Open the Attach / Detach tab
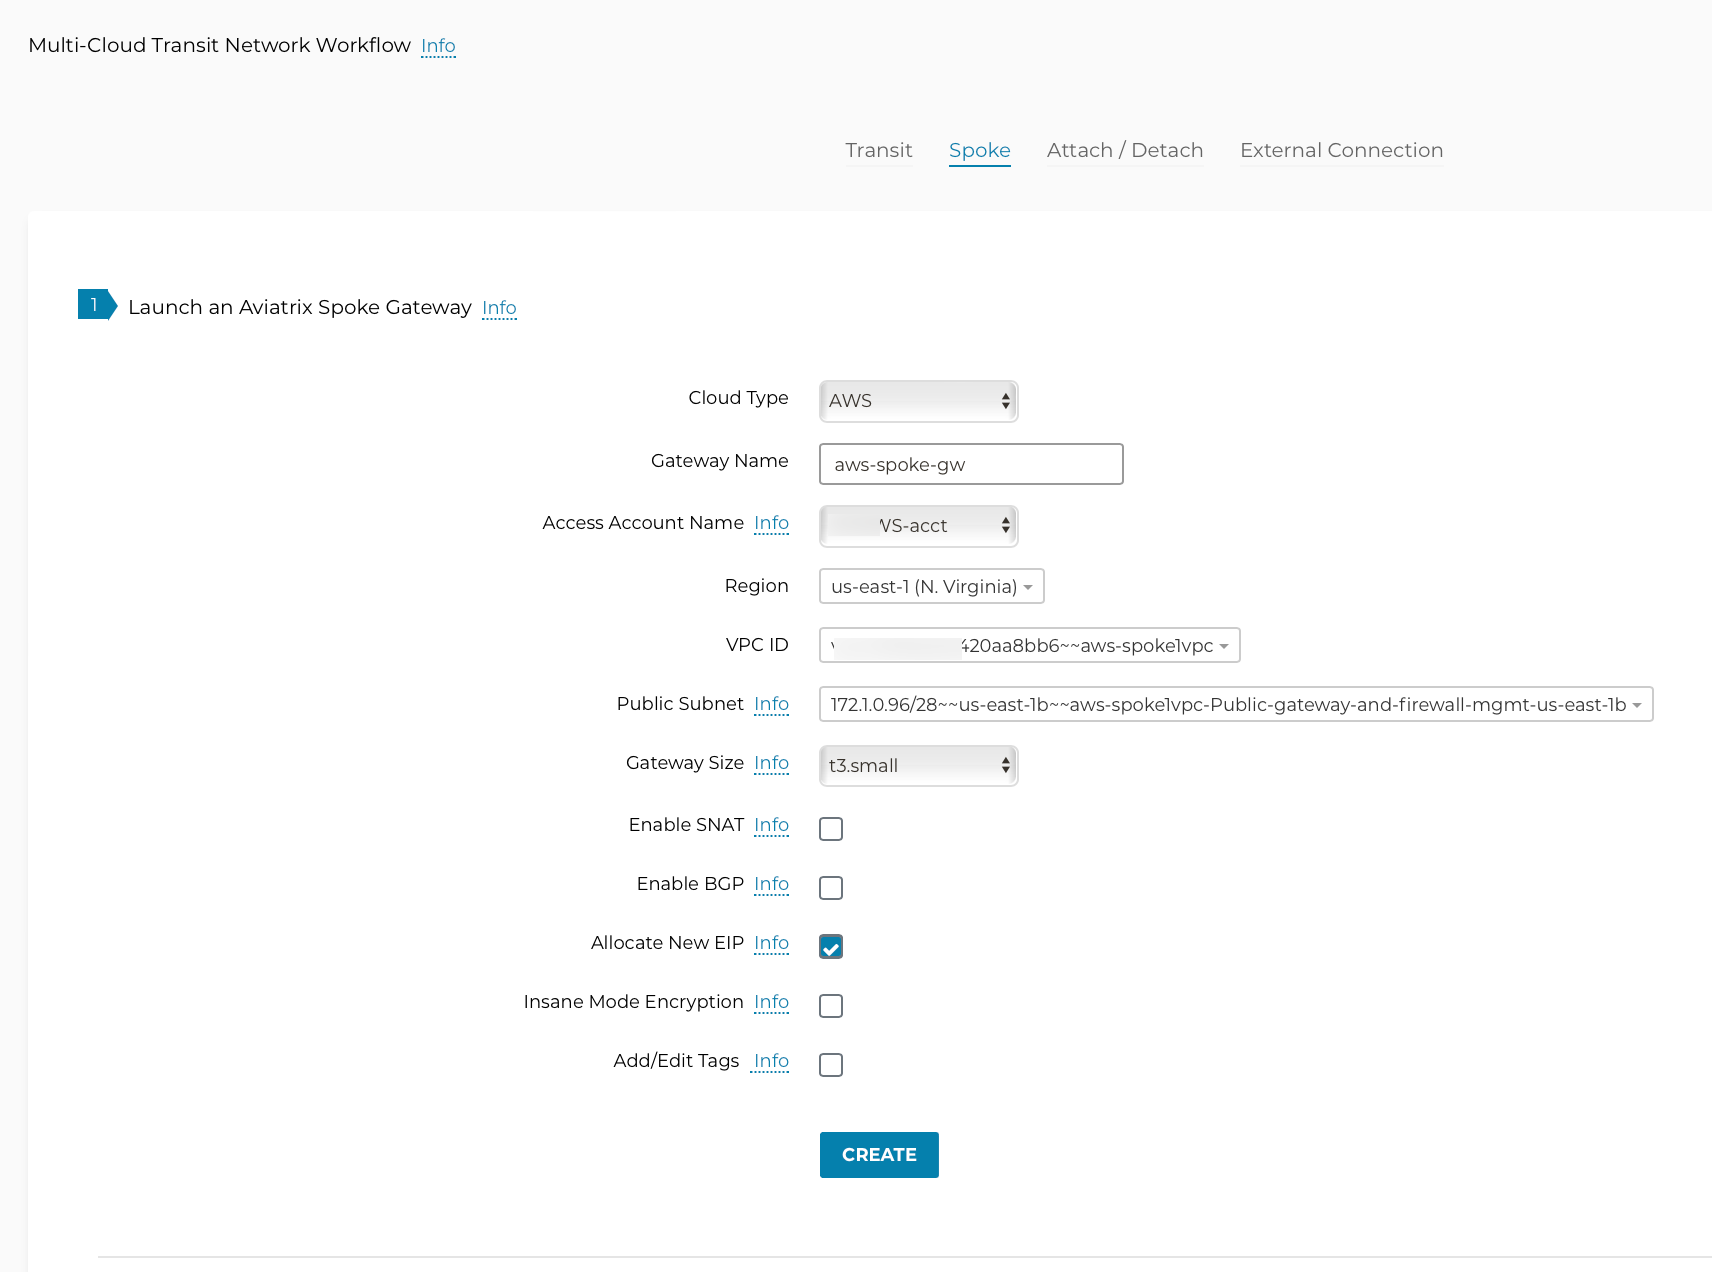Viewport: 1712px width, 1272px height. (1124, 150)
